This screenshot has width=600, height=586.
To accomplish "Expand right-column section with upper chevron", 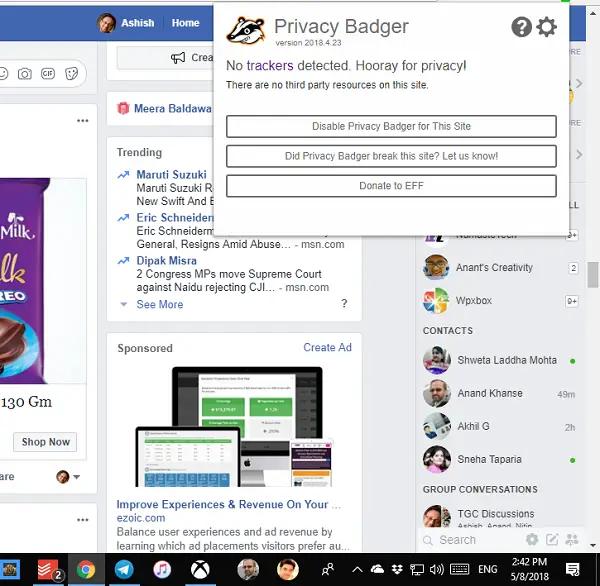I will coord(579,83).
